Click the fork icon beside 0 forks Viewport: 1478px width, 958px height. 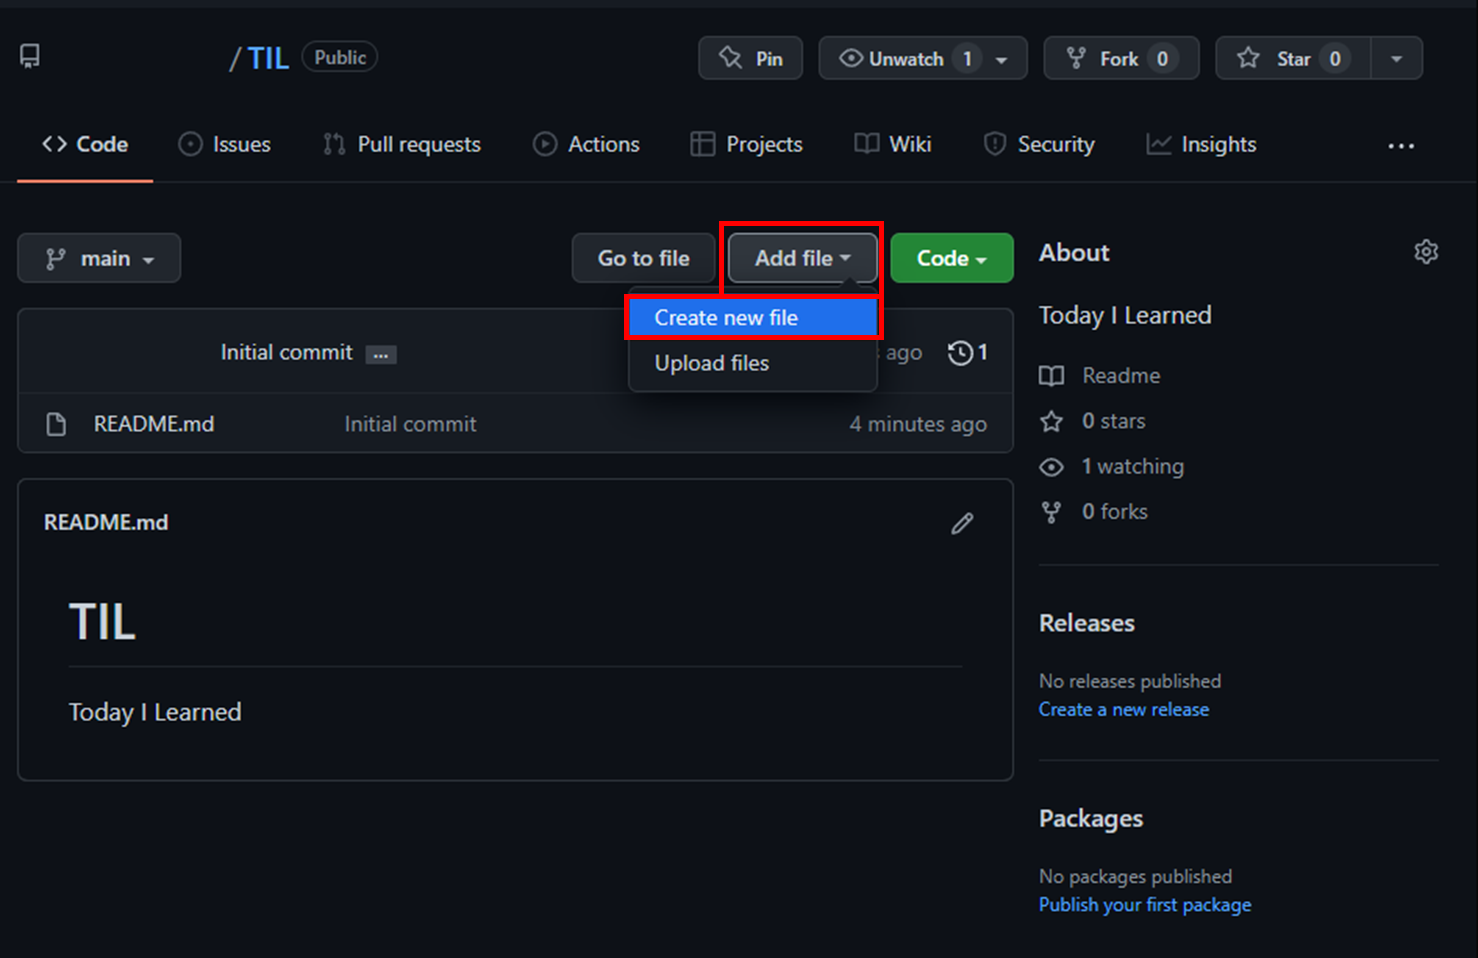tap(1051, 512)
